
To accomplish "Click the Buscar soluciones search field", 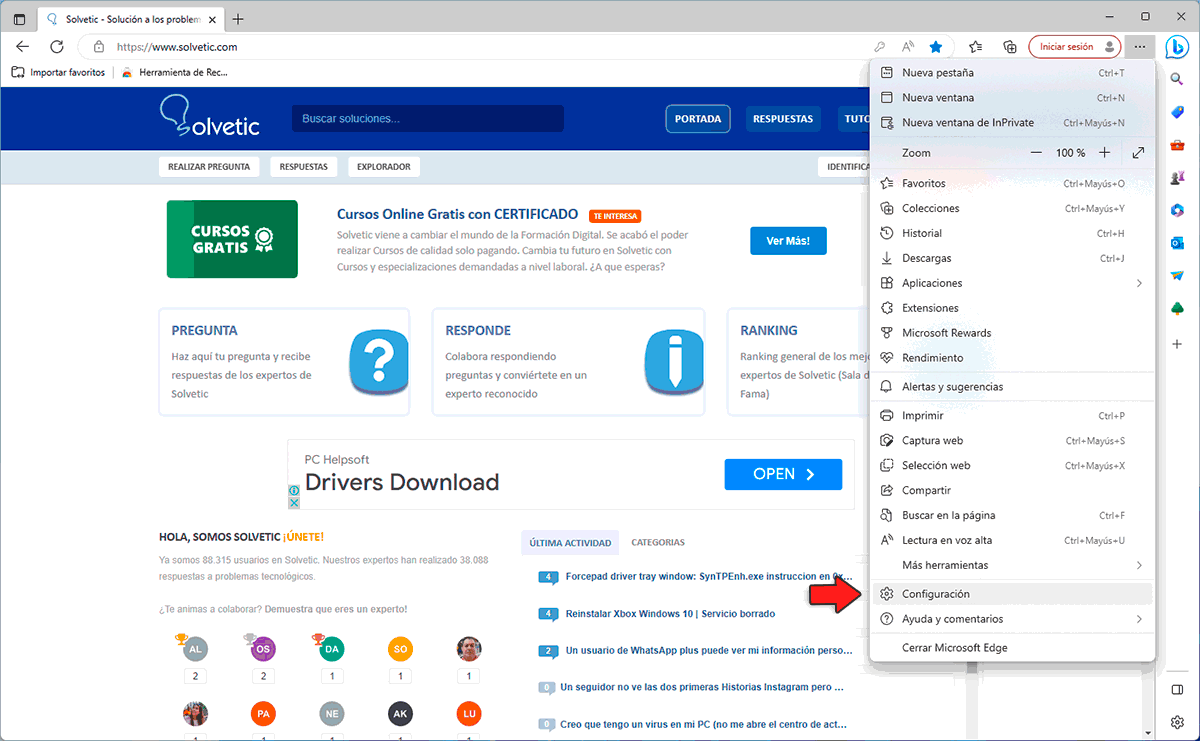I will 428,119.
